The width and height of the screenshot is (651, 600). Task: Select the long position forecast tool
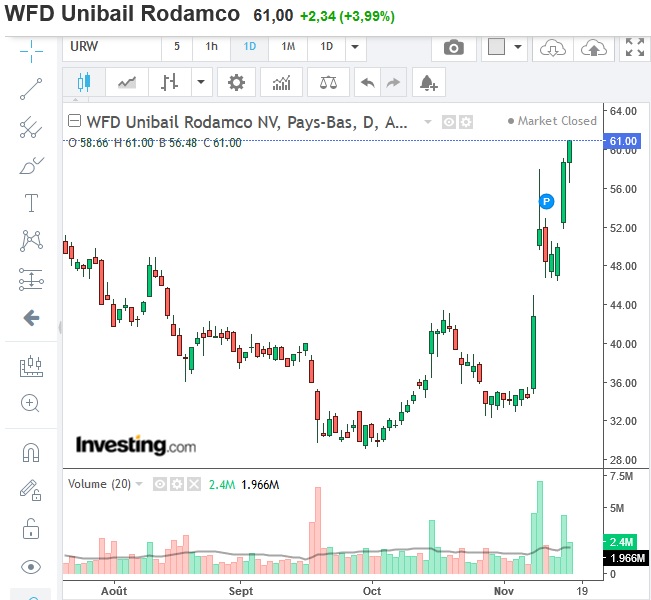point(31,279)
